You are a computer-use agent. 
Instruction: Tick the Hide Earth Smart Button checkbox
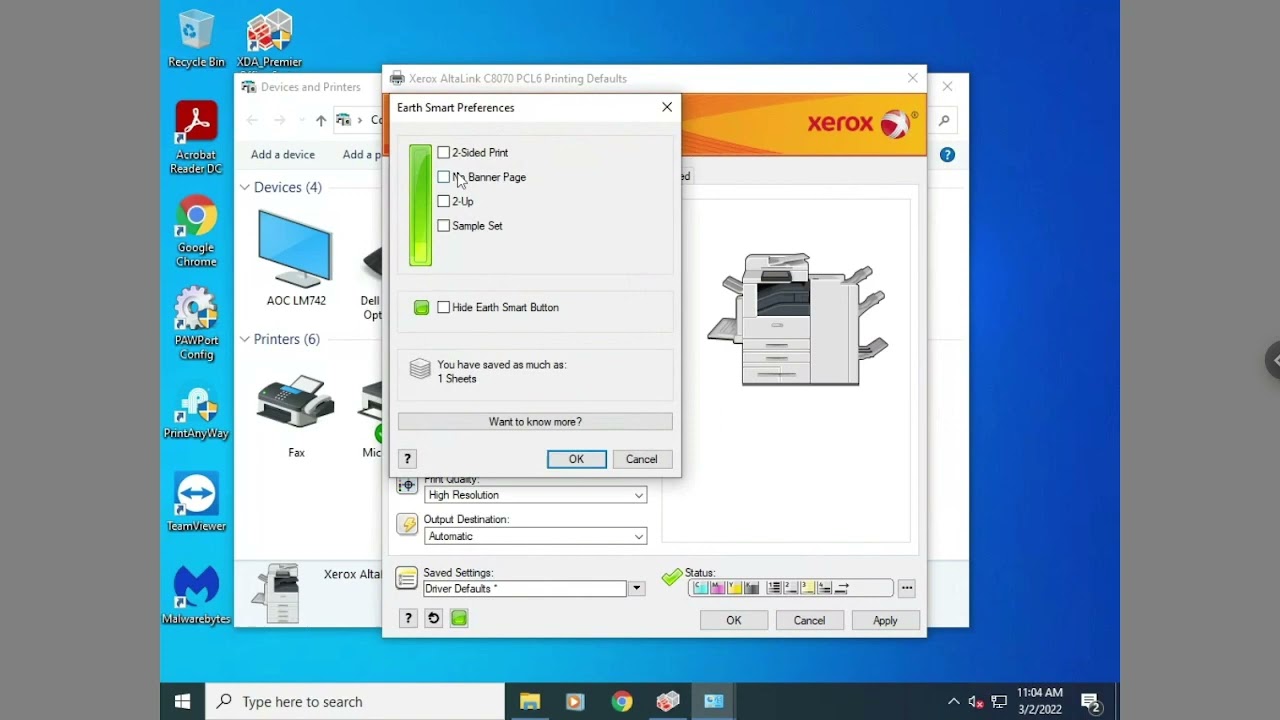(444, 308)
